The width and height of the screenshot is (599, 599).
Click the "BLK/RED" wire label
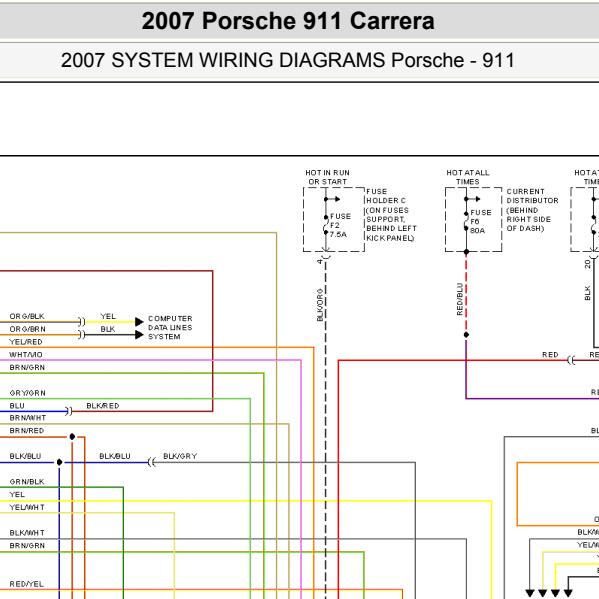coord(103,406)
